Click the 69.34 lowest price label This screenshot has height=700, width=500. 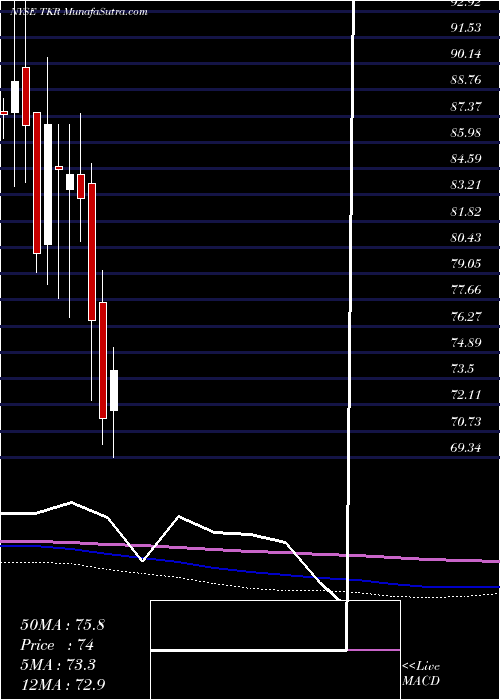466,447
